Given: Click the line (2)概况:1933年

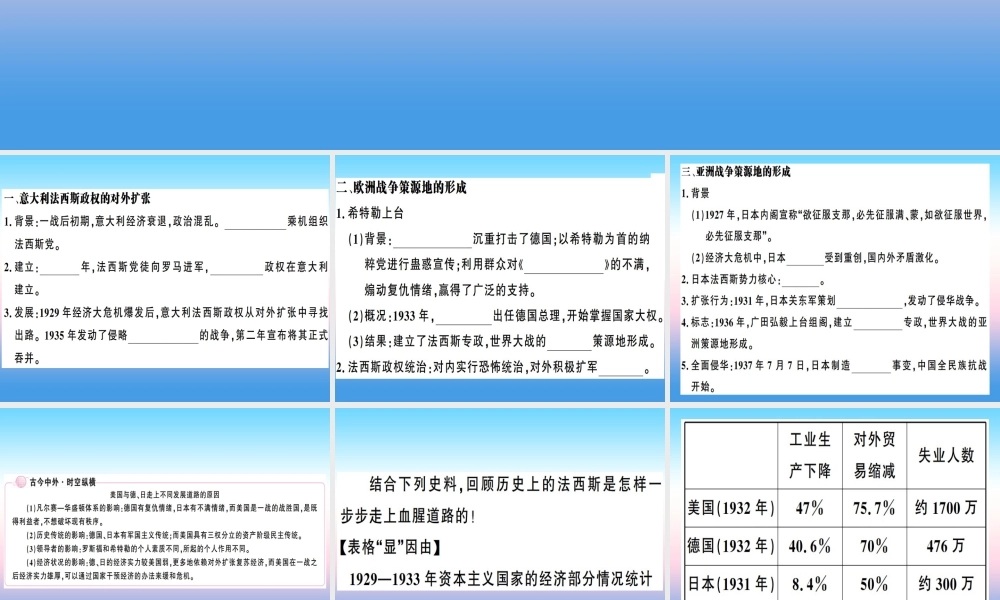Looking at the screenshot, I should click(x=505, y=316).
